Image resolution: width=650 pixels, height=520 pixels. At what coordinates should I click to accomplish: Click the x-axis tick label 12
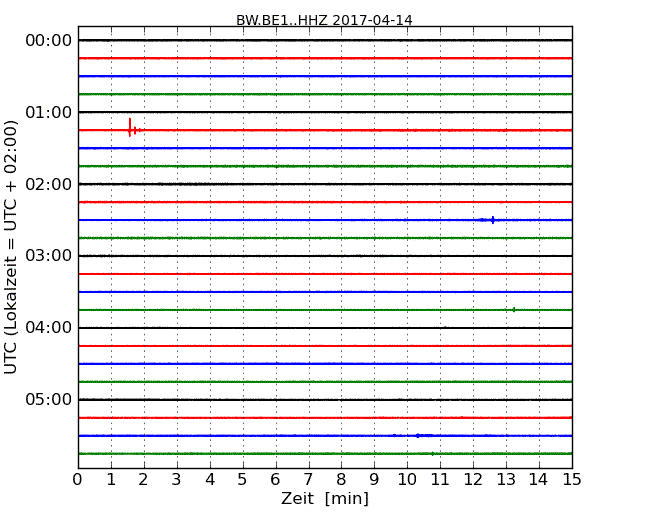pyautogui.click(x=473, y=480)
